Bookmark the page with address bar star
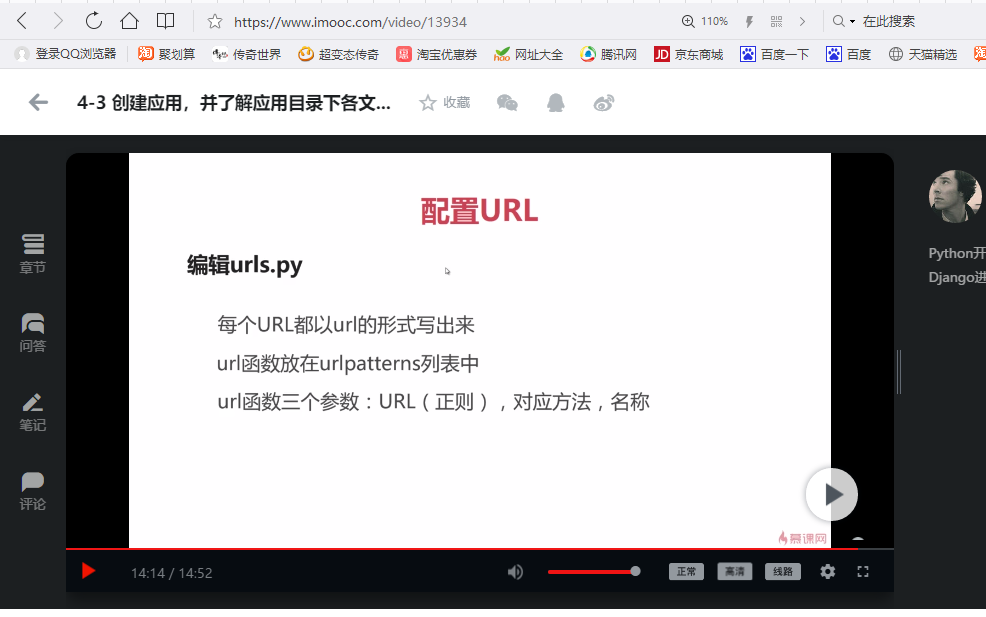The image size is (986, 617). 215,22
